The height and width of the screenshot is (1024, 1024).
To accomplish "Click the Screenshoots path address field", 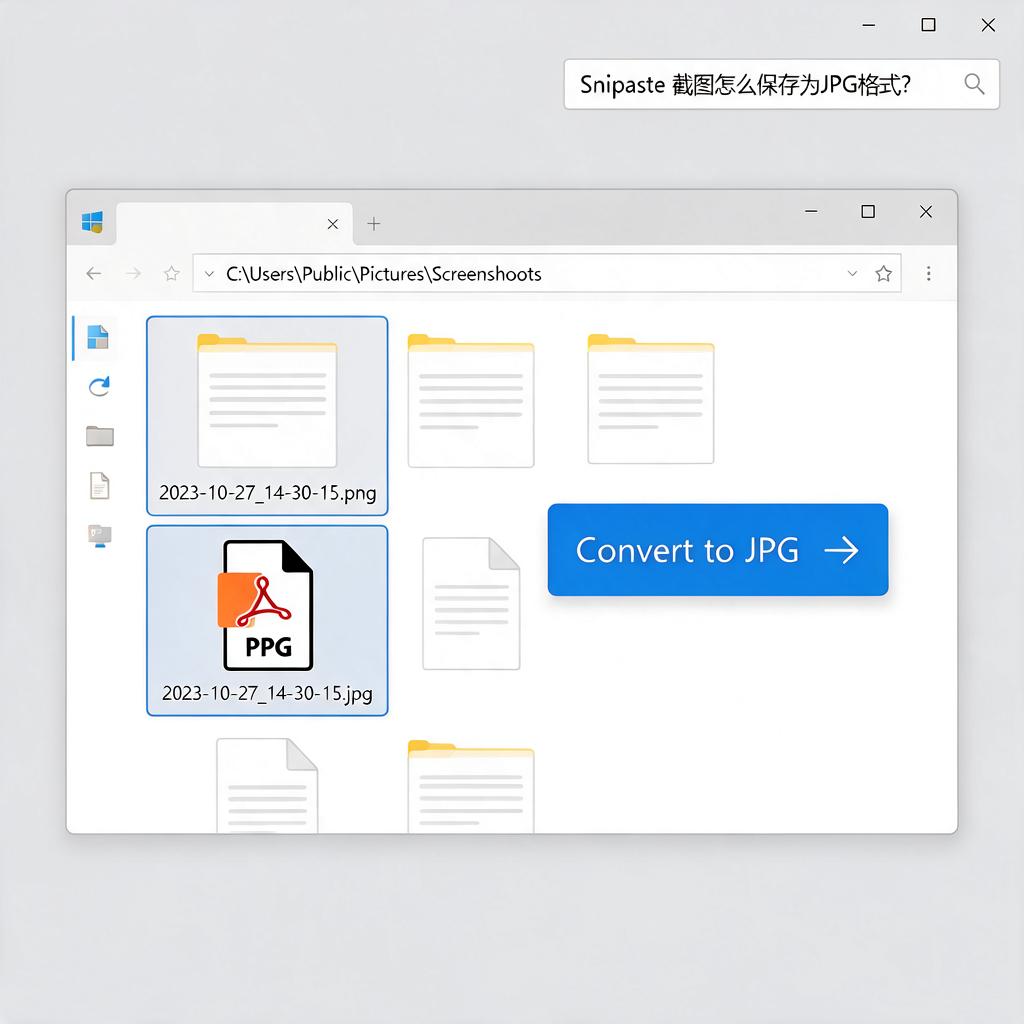I will pyautogui.click(x=547, y=273).
